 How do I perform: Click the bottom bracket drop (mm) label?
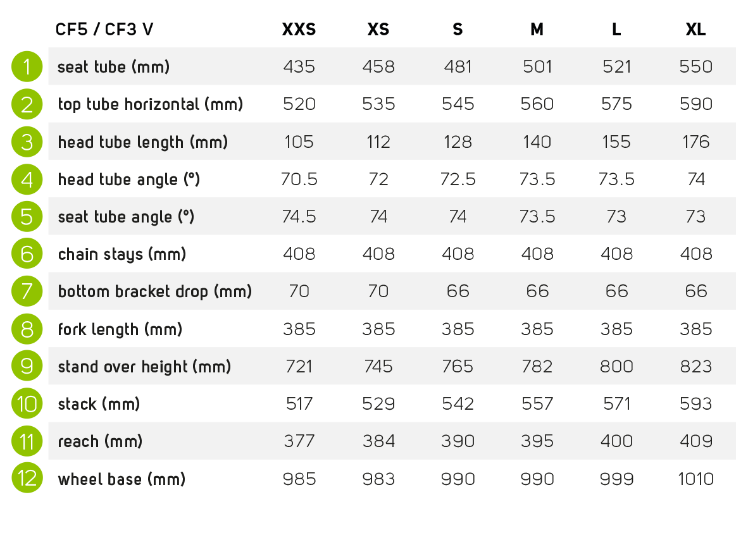[x=154, y=291]
